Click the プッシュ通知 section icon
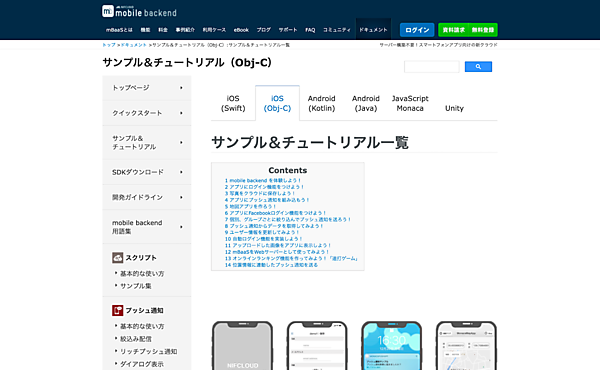 [x=117, y=310]
